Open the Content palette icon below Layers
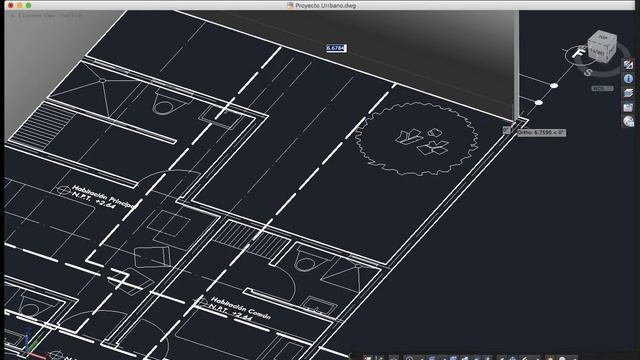Viewport: 640px width, 360px height. point(628,107)
